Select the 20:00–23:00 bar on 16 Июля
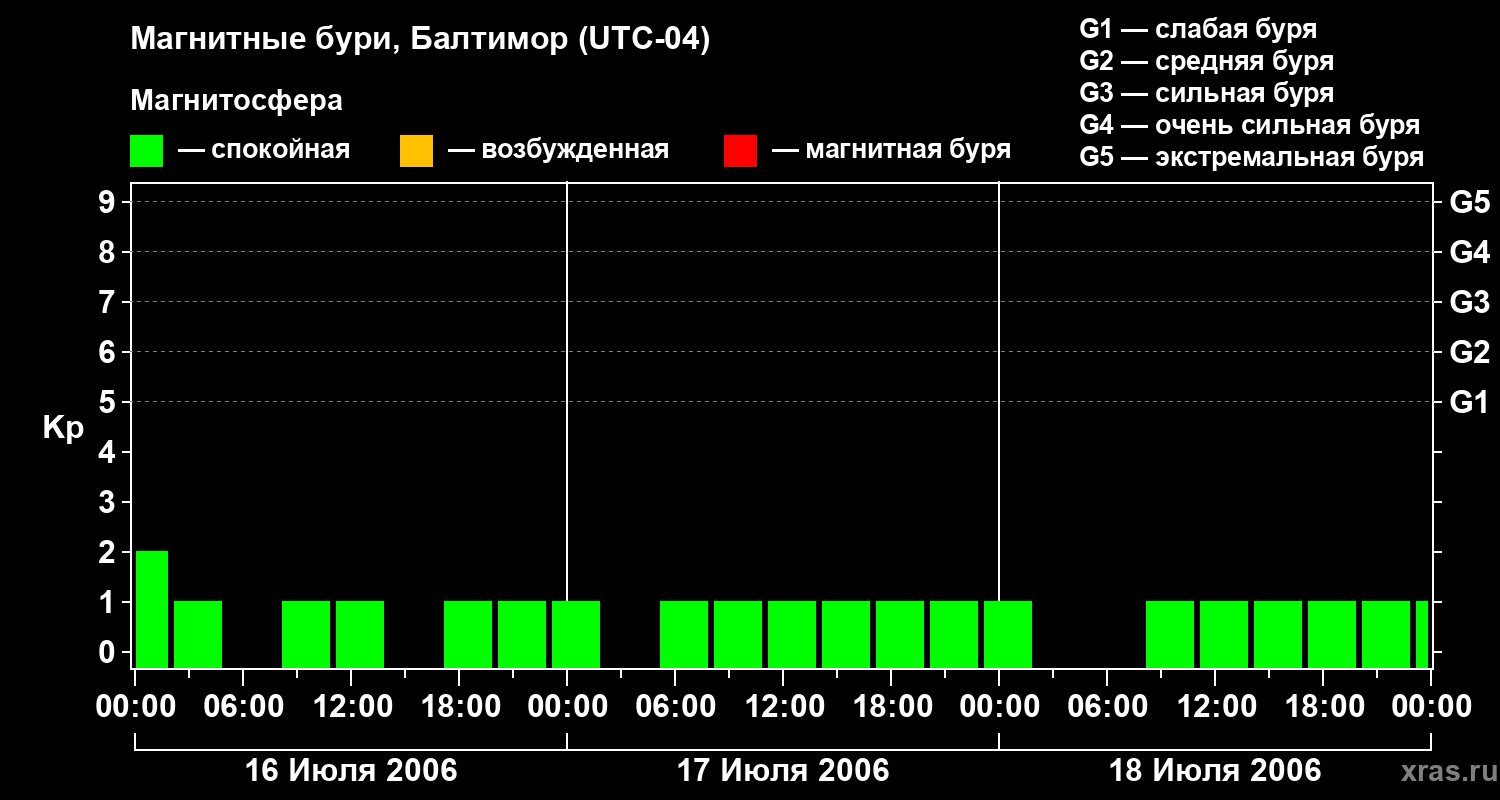This screenshot has width=1500, height=800. pyautogui.click(x=522, y=634)
